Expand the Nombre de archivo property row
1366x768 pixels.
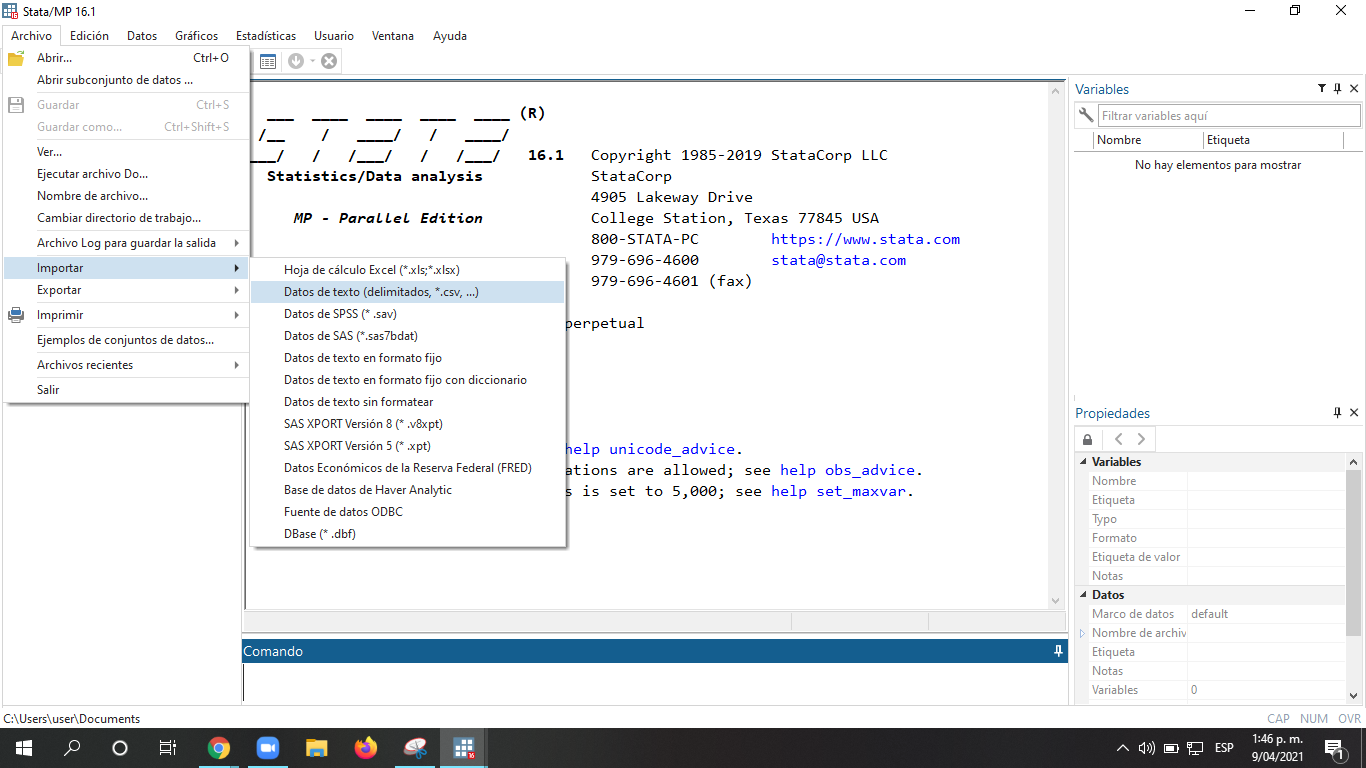[1082, 633]
